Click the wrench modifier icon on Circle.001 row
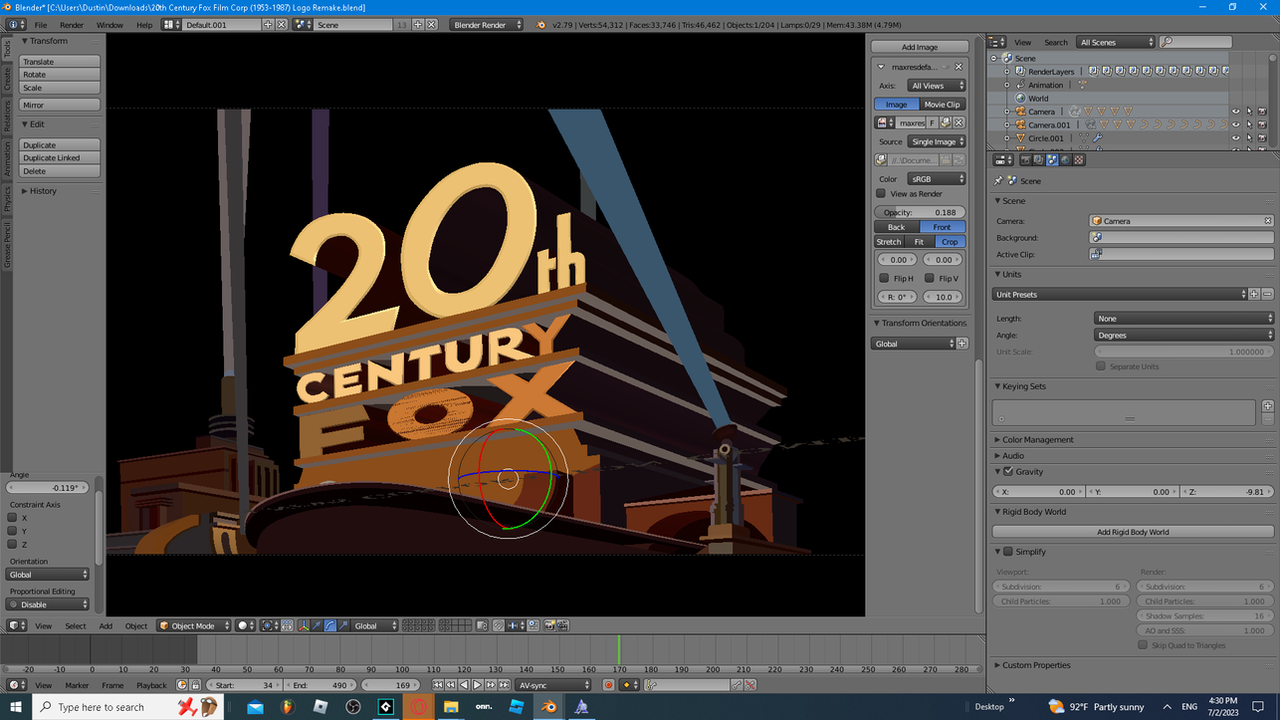The width and height of the screenshot is (1280, 720). click(x=1097, y=138)
